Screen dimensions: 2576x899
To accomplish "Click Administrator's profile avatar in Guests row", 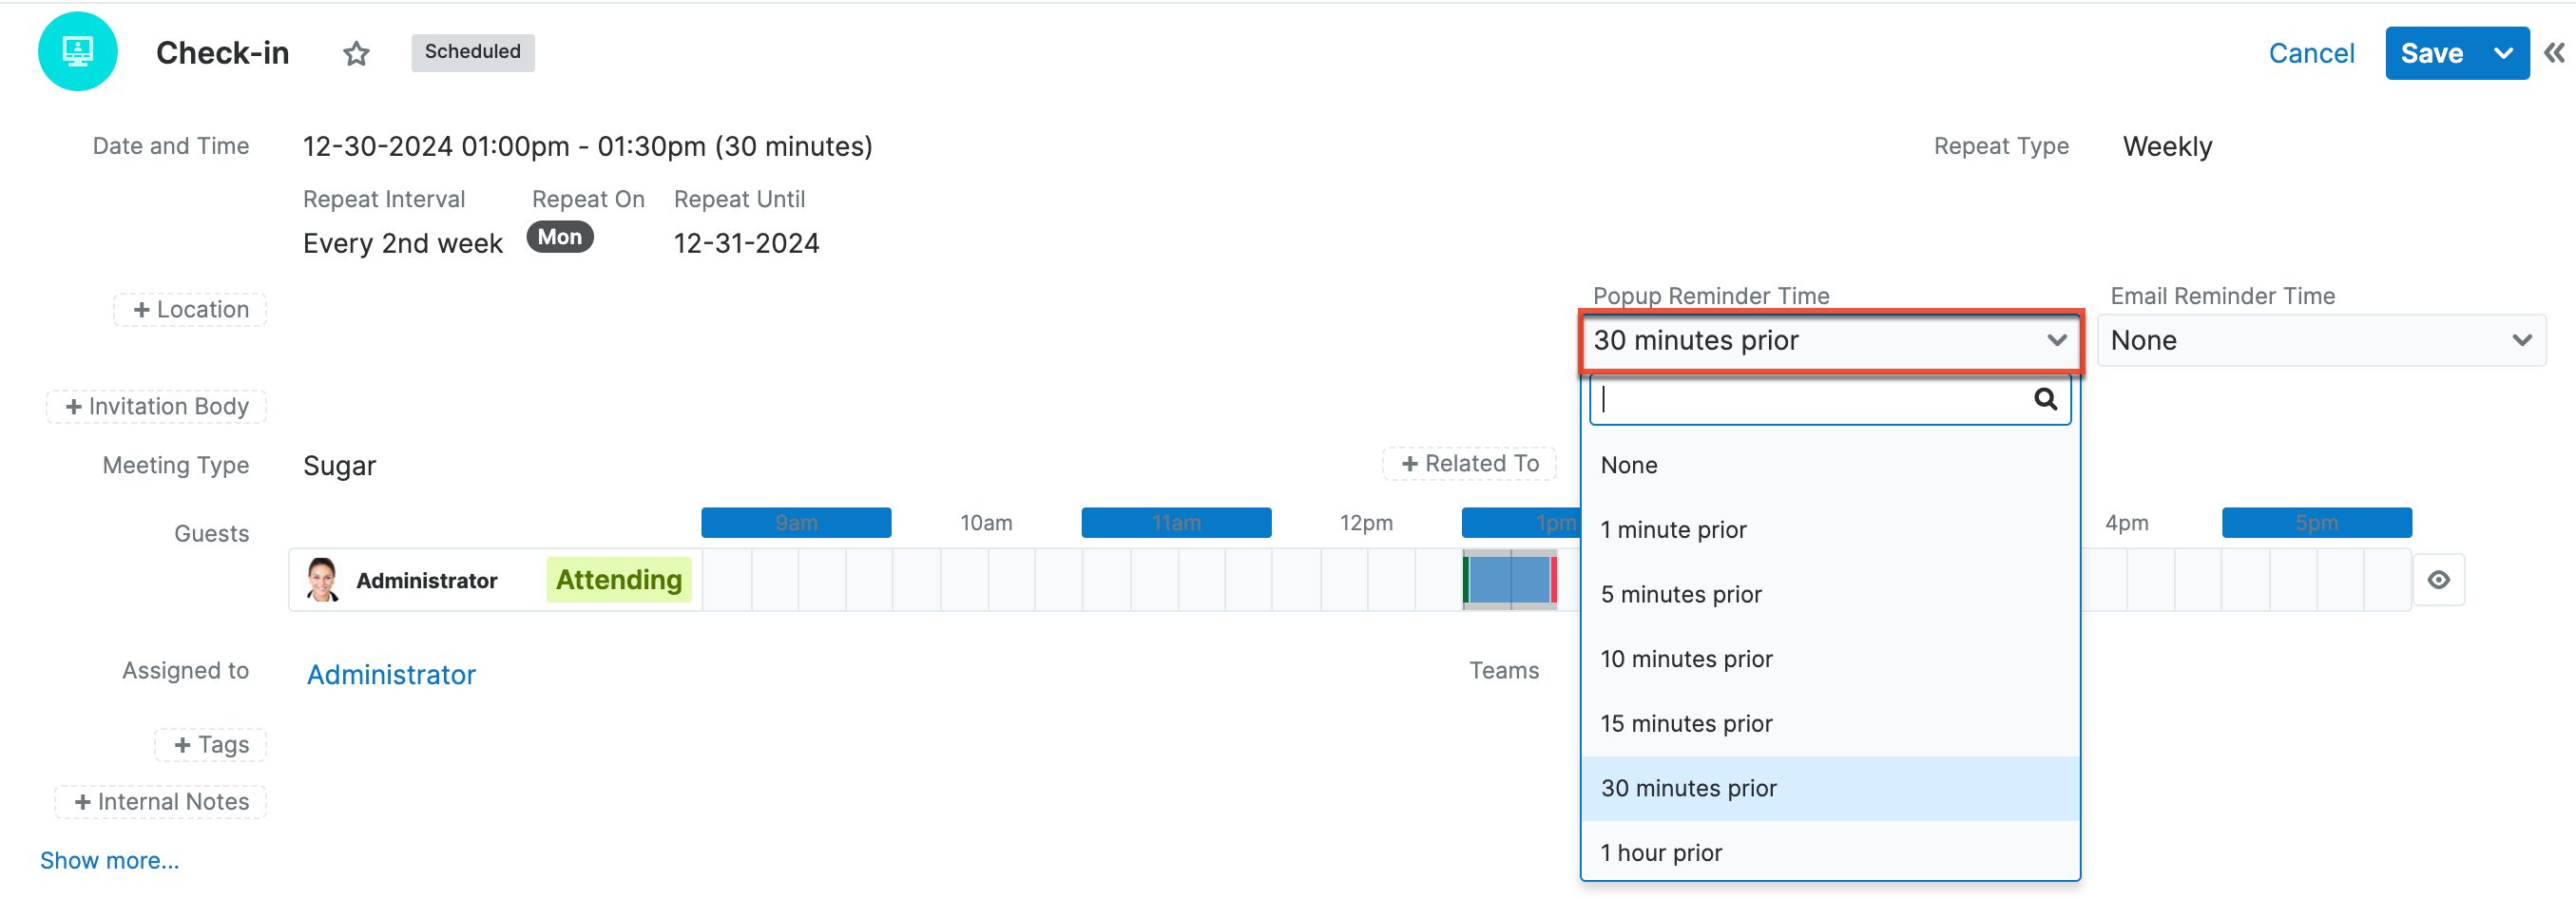I will 322,579.
